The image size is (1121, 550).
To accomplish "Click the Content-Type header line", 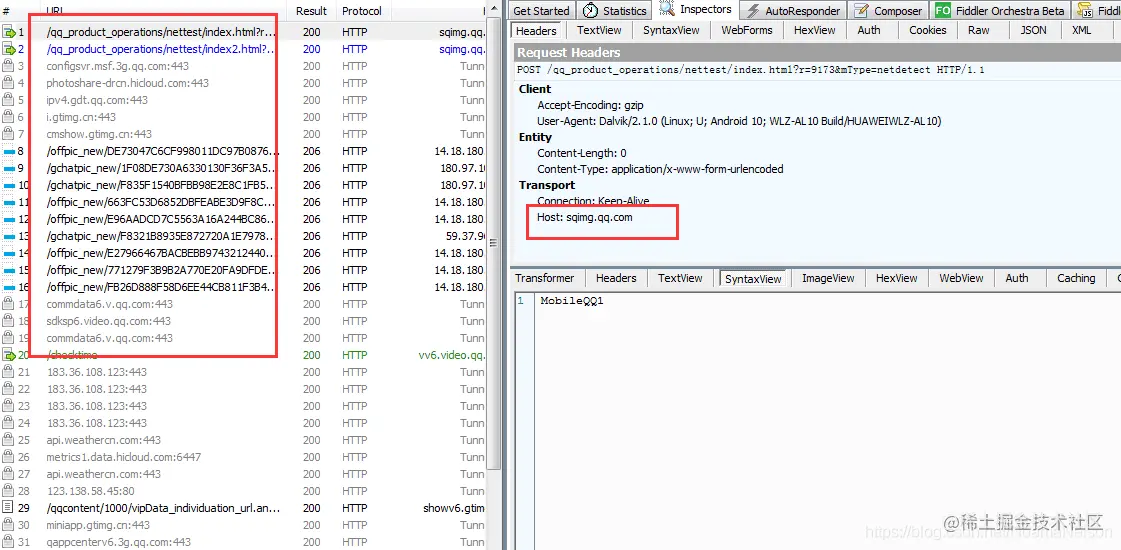I will click(661, 170).
